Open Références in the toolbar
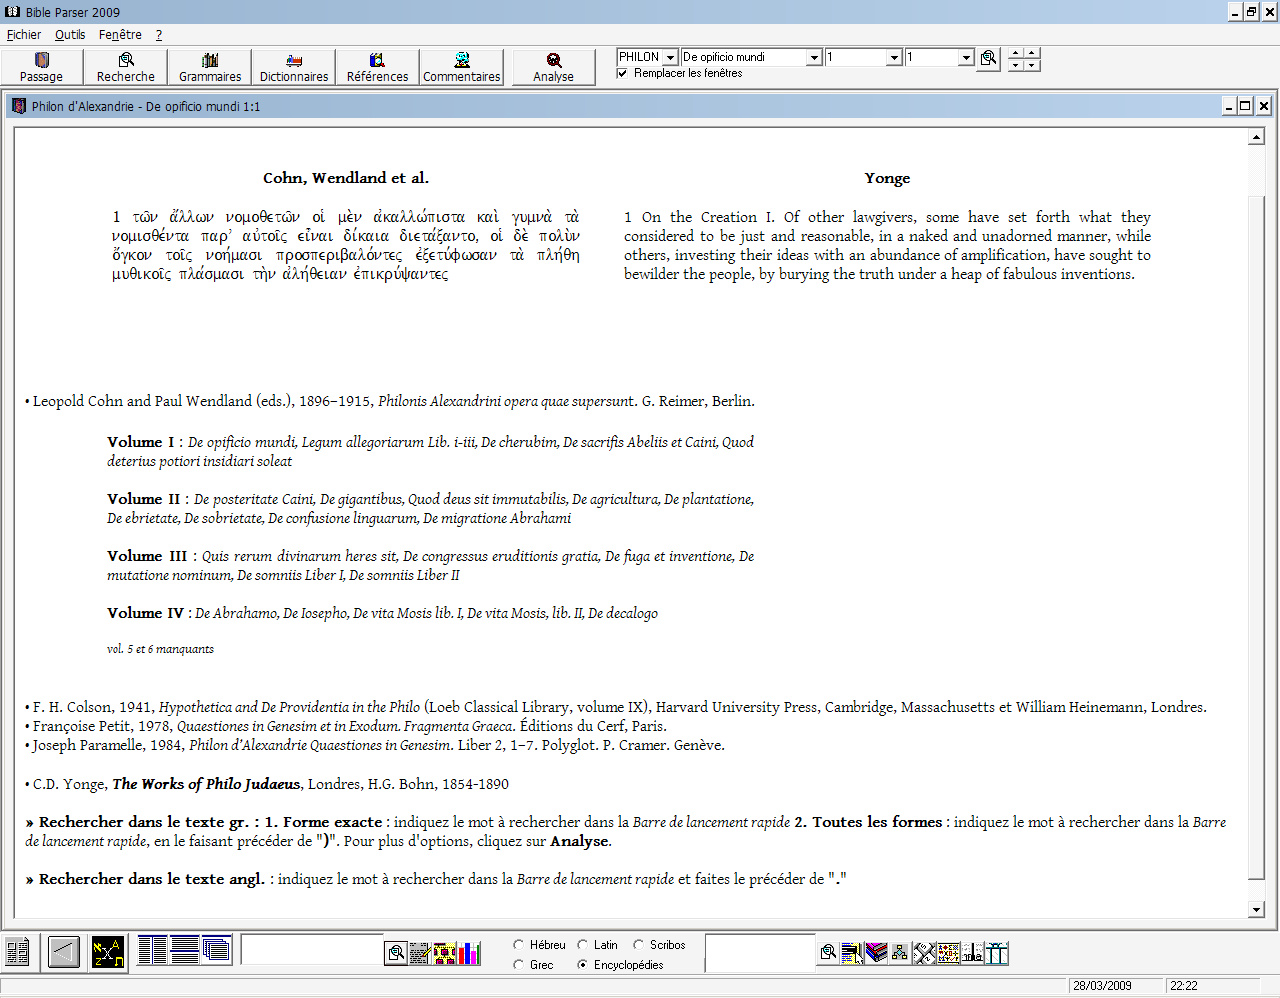Viewport: 1280px width, 998px height. pyautogui.click(x=378, y=67)
